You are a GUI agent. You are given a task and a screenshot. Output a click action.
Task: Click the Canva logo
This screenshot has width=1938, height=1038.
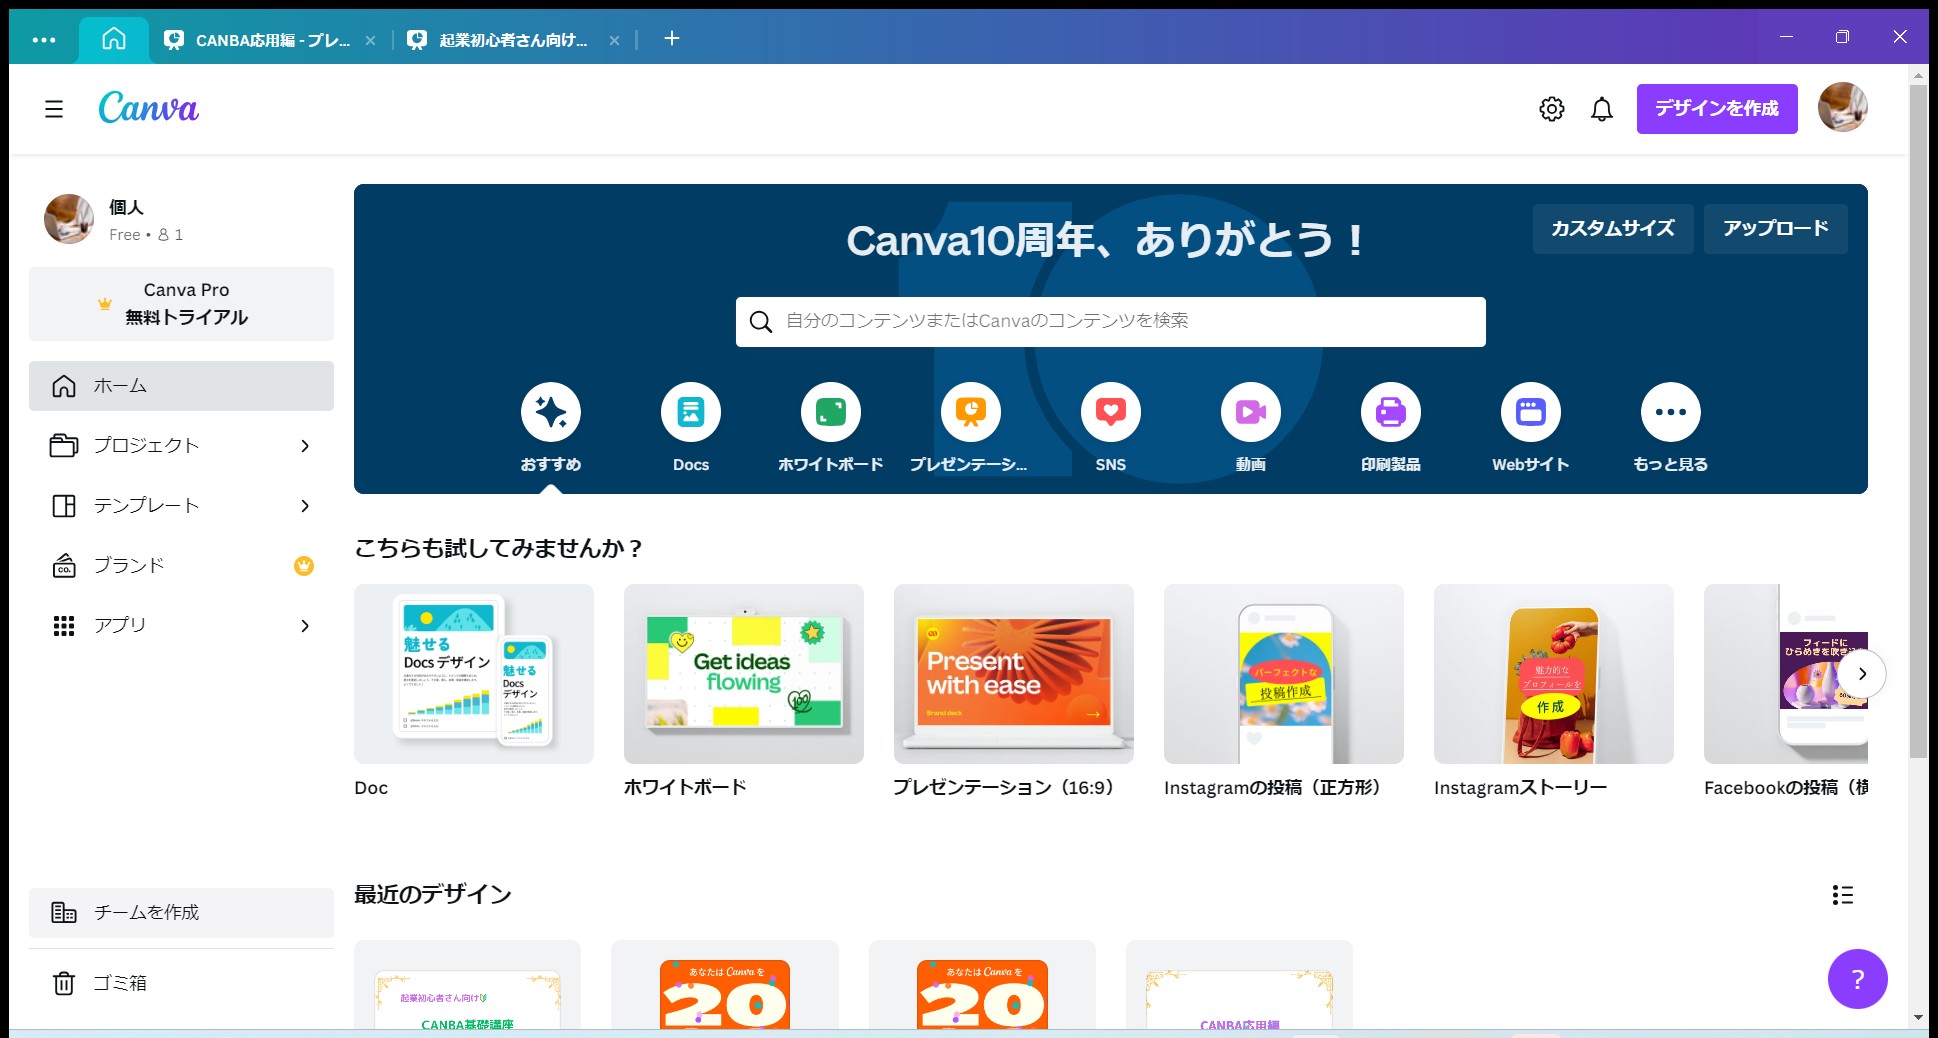[x=148, y=108]
